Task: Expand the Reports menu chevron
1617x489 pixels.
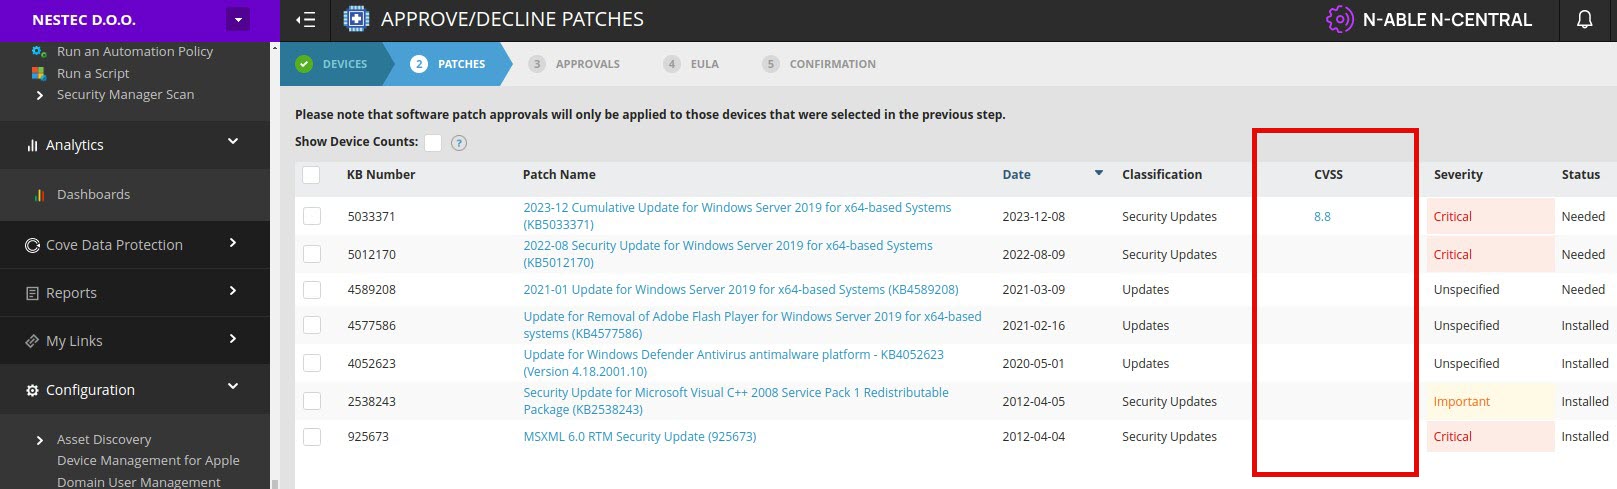Action: coord(233,291)
